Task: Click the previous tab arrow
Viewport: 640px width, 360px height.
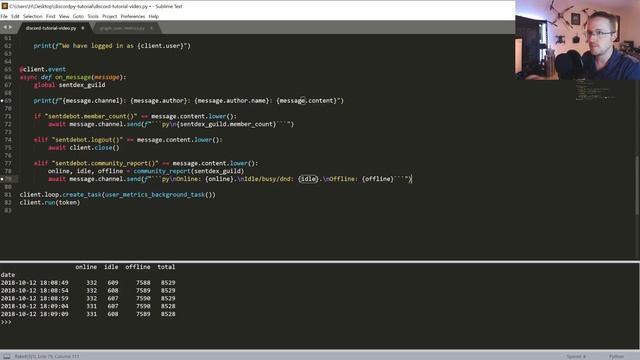Action: coord(5,27)
